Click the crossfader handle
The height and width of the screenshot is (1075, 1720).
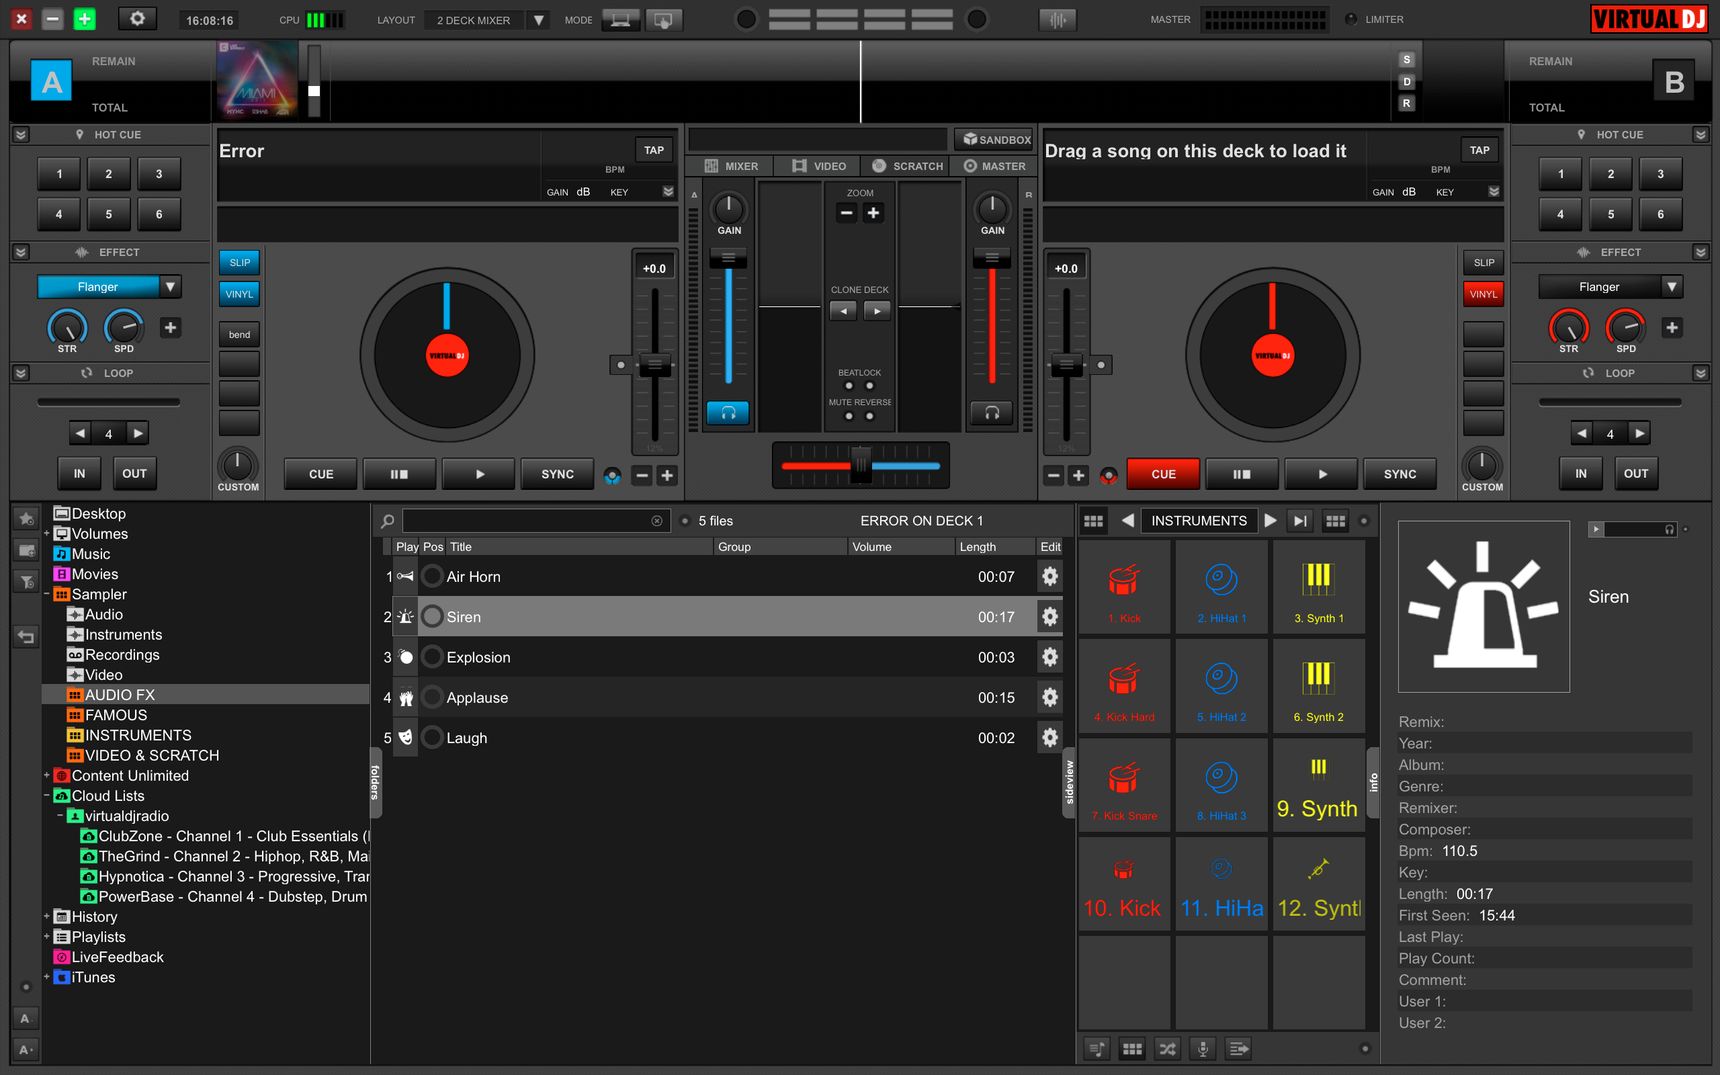click(x=861, y=465)
